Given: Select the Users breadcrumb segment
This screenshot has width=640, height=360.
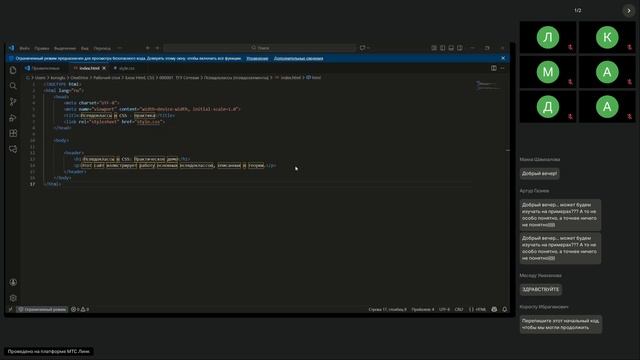Looking at the screenshot, I should tap(40, 78).
